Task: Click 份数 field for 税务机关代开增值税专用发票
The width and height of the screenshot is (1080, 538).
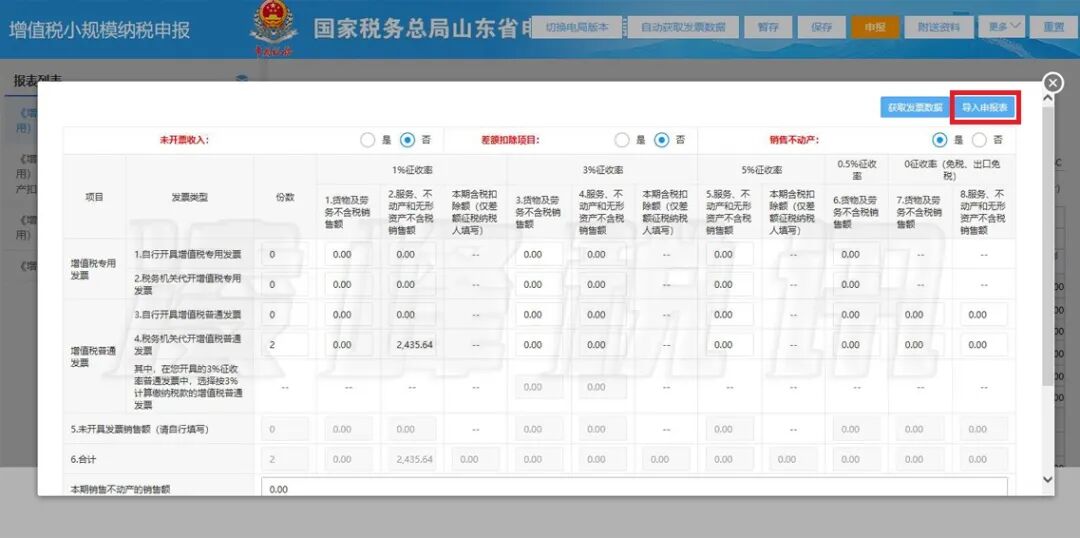Action: coord(285,284)
